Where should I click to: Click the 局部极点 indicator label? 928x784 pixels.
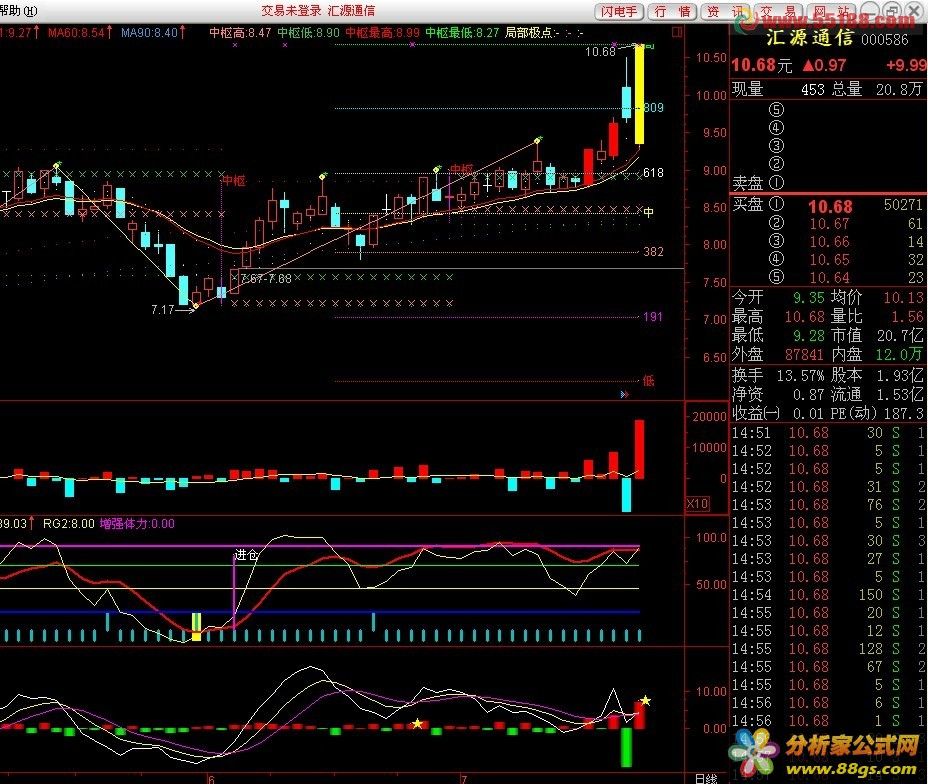coord(544,33)
